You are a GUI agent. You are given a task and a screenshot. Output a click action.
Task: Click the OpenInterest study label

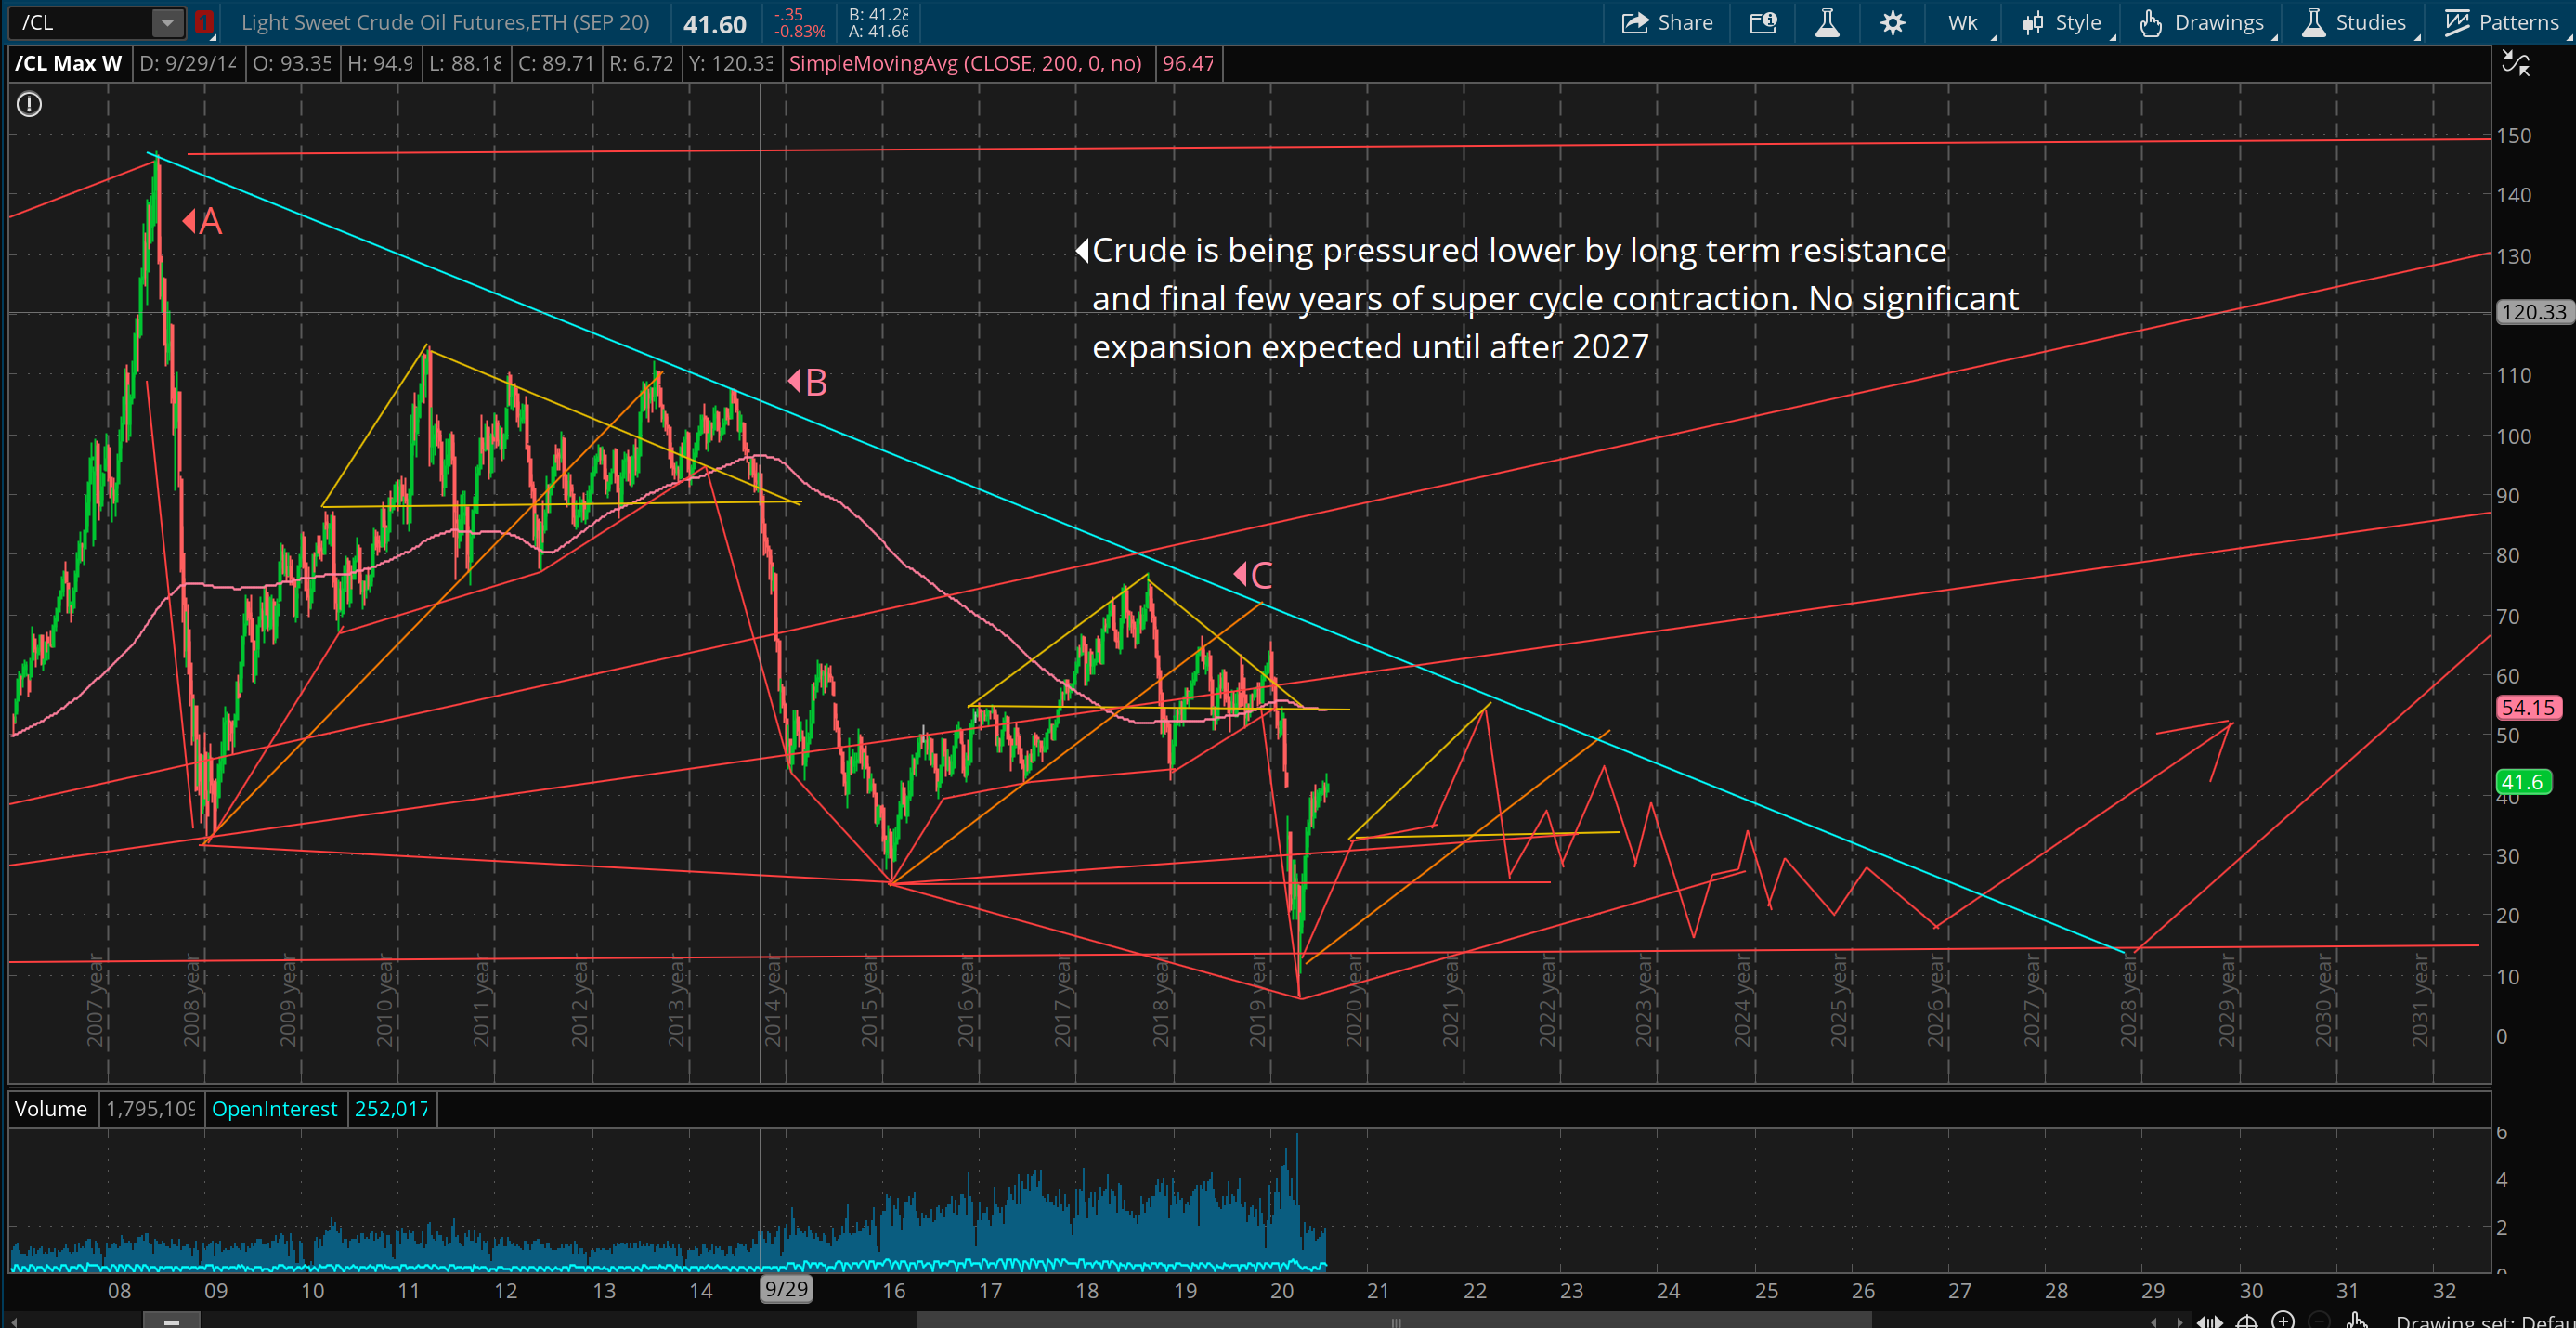(274, 1109)
